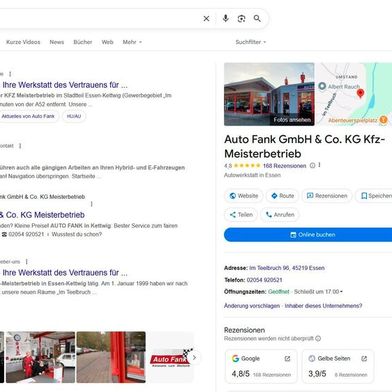Click Fotos ansehen on building photo
The width and height of the screenshot is (392, 392).
pos(292,119)
